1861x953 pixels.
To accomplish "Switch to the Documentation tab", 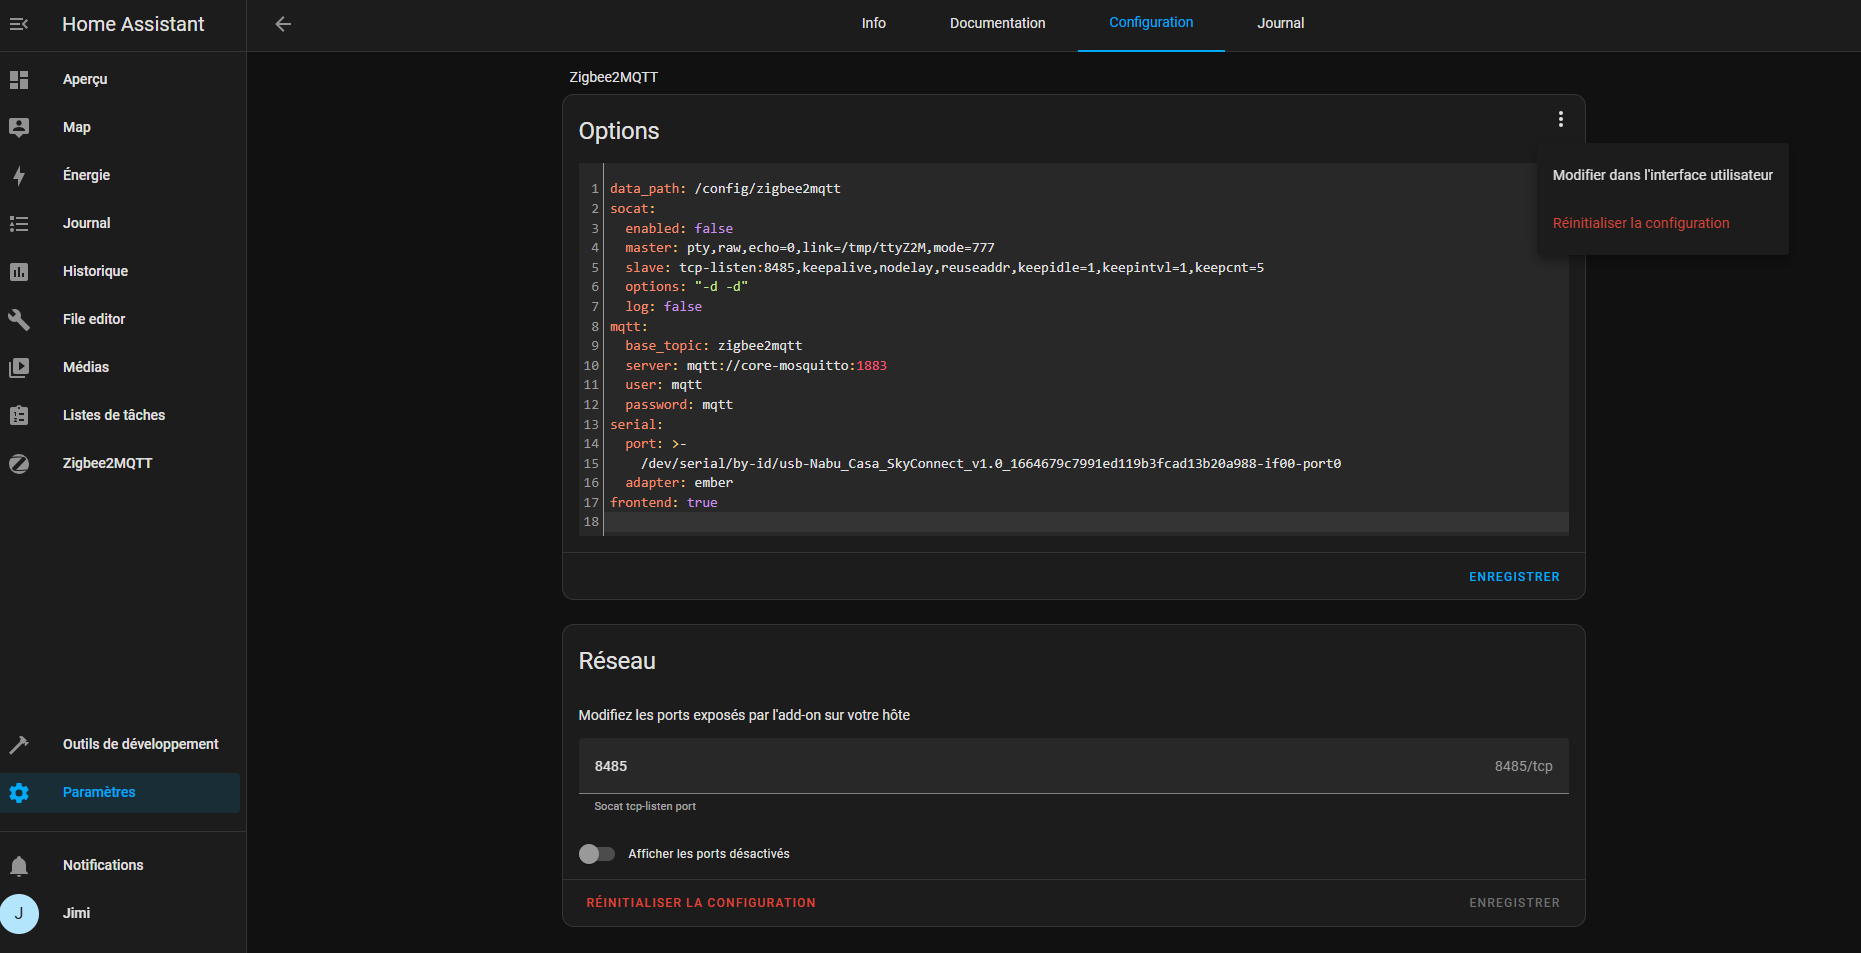I will pos(997,23).
